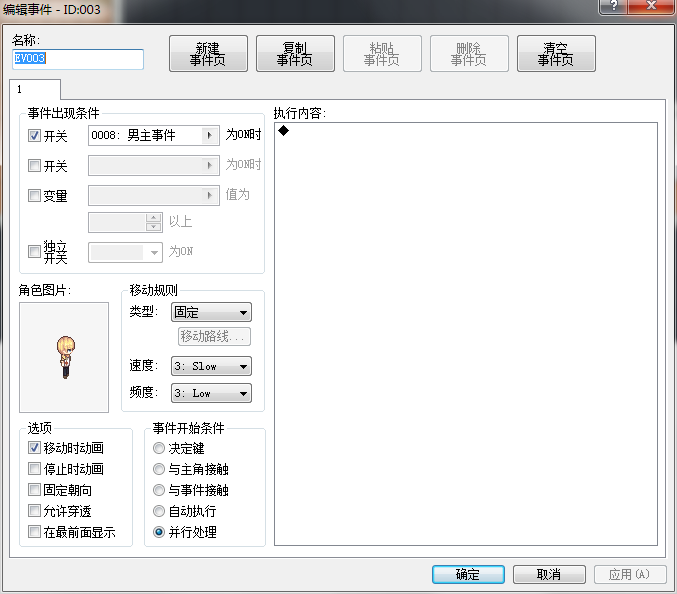
Task: Confirm with the 确定 button
Action: [468, 574]
